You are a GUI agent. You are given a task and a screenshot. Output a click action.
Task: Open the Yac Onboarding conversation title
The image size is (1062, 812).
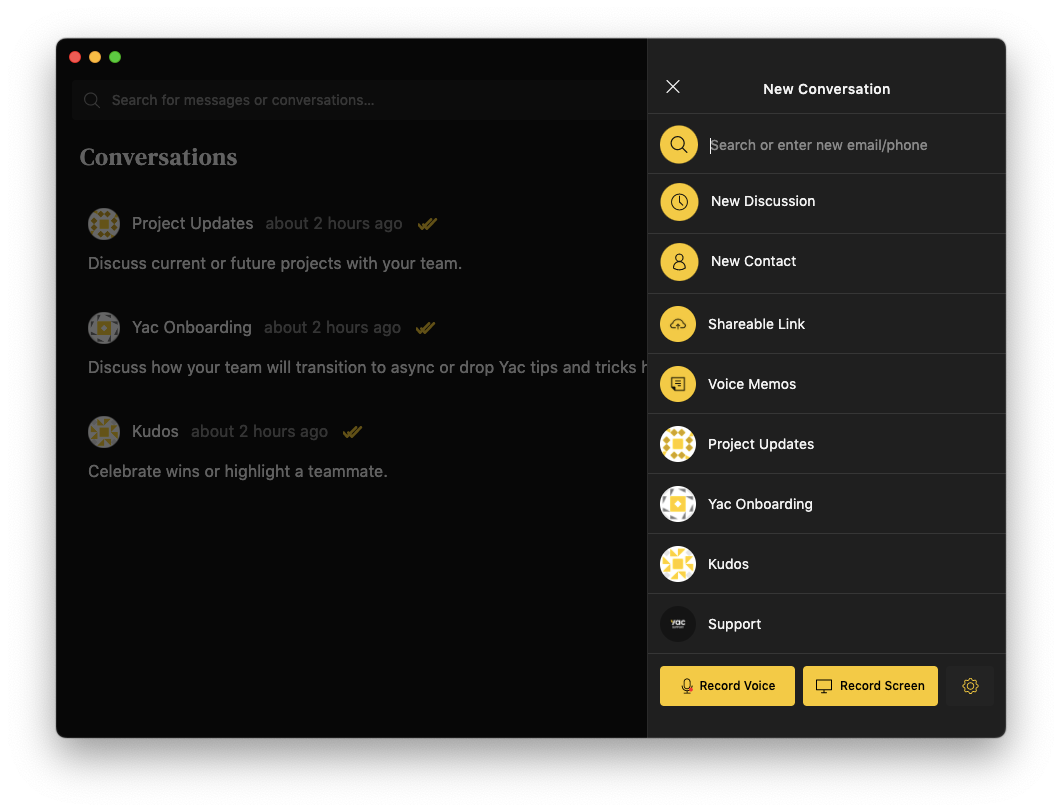coord(192,328)
